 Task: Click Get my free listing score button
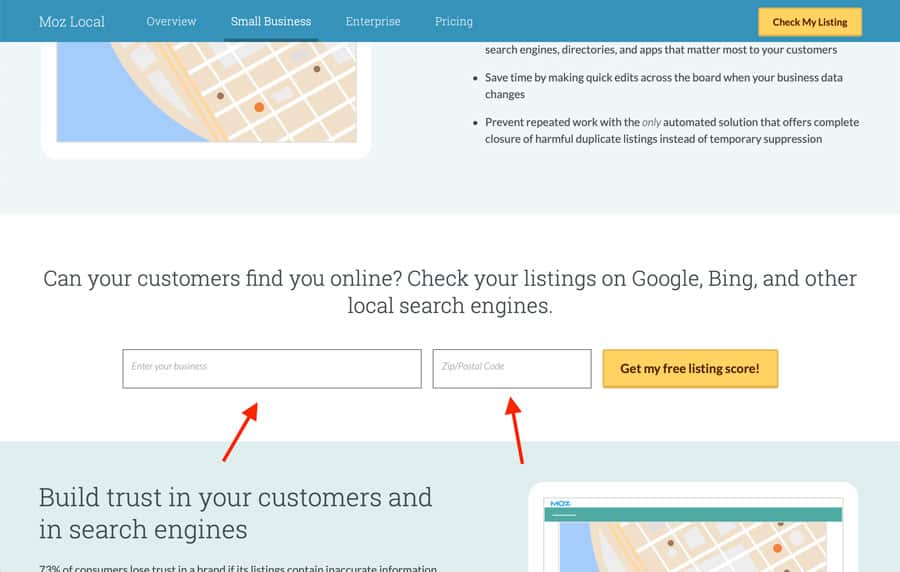[x=689, y=369]
